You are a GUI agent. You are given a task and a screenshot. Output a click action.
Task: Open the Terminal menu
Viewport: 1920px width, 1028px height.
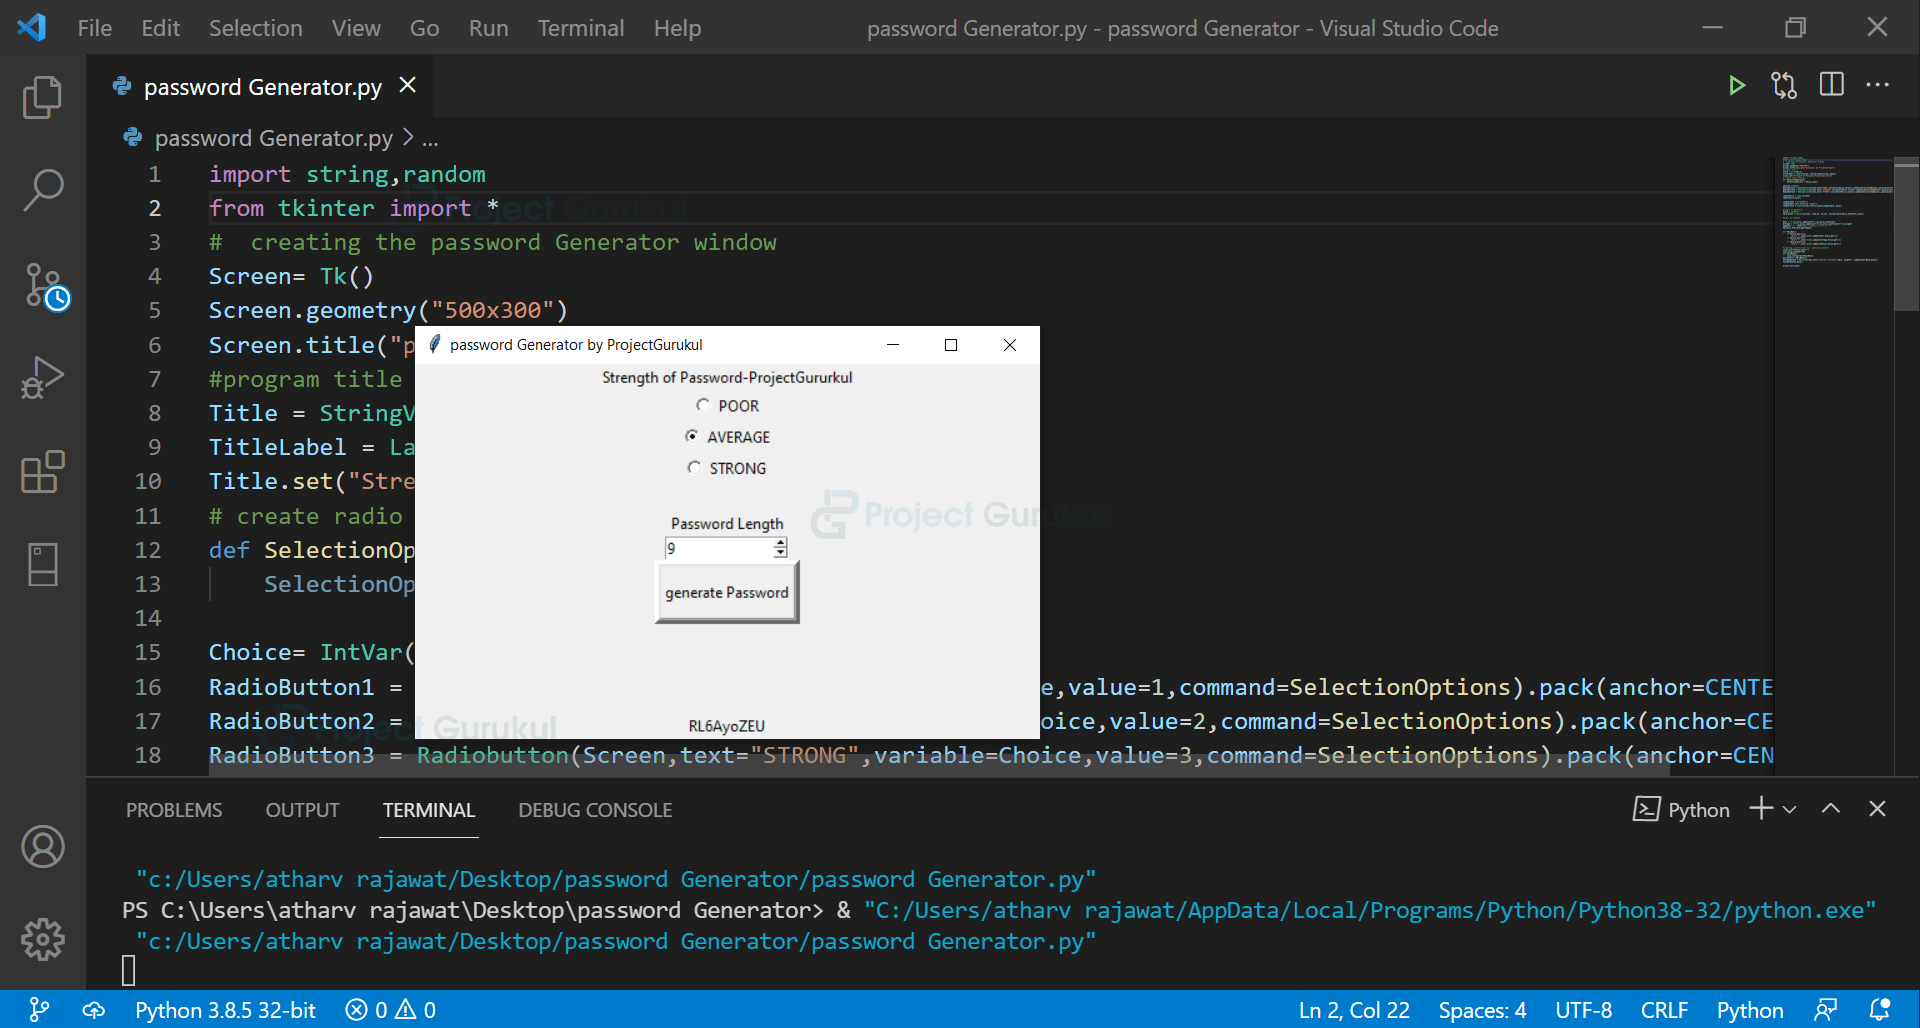coord(580,28)
